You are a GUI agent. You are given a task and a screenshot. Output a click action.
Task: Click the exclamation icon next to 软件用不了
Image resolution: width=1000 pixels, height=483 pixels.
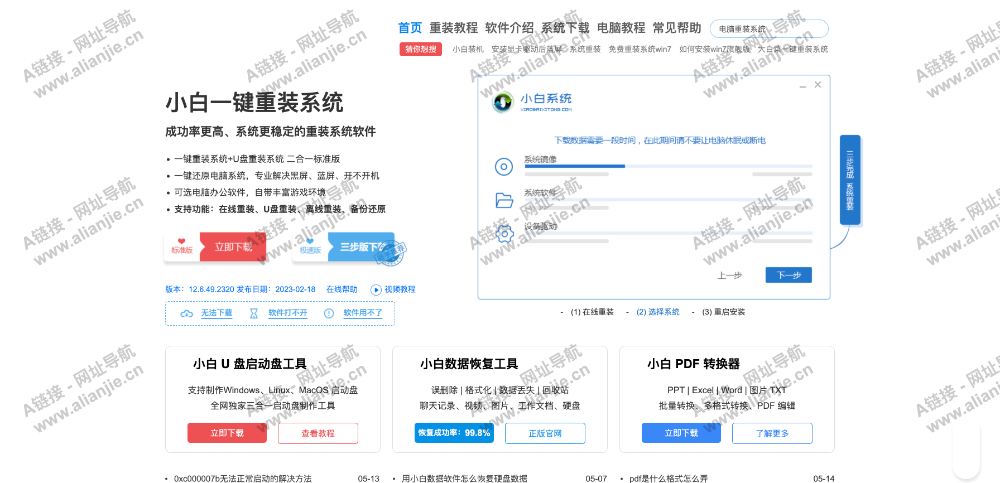329,313
